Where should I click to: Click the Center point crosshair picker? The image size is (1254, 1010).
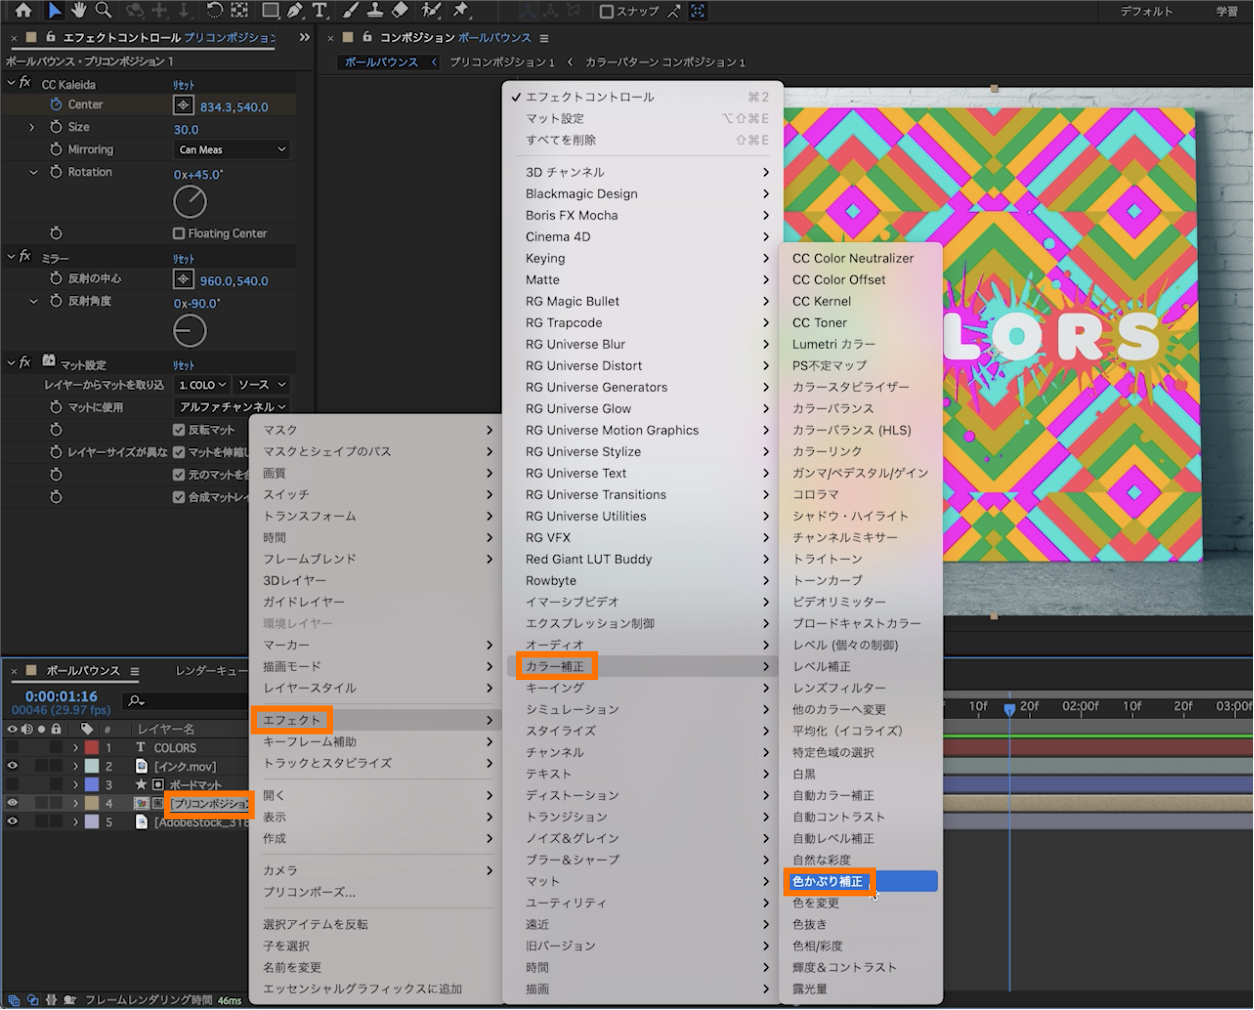tap(183, 105)
